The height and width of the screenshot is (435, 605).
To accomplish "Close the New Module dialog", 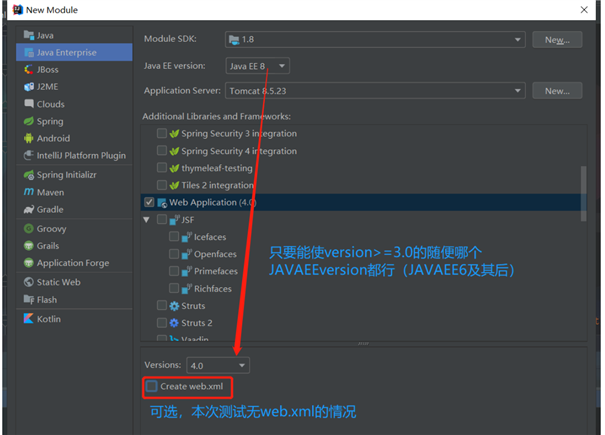I will 584,10.
